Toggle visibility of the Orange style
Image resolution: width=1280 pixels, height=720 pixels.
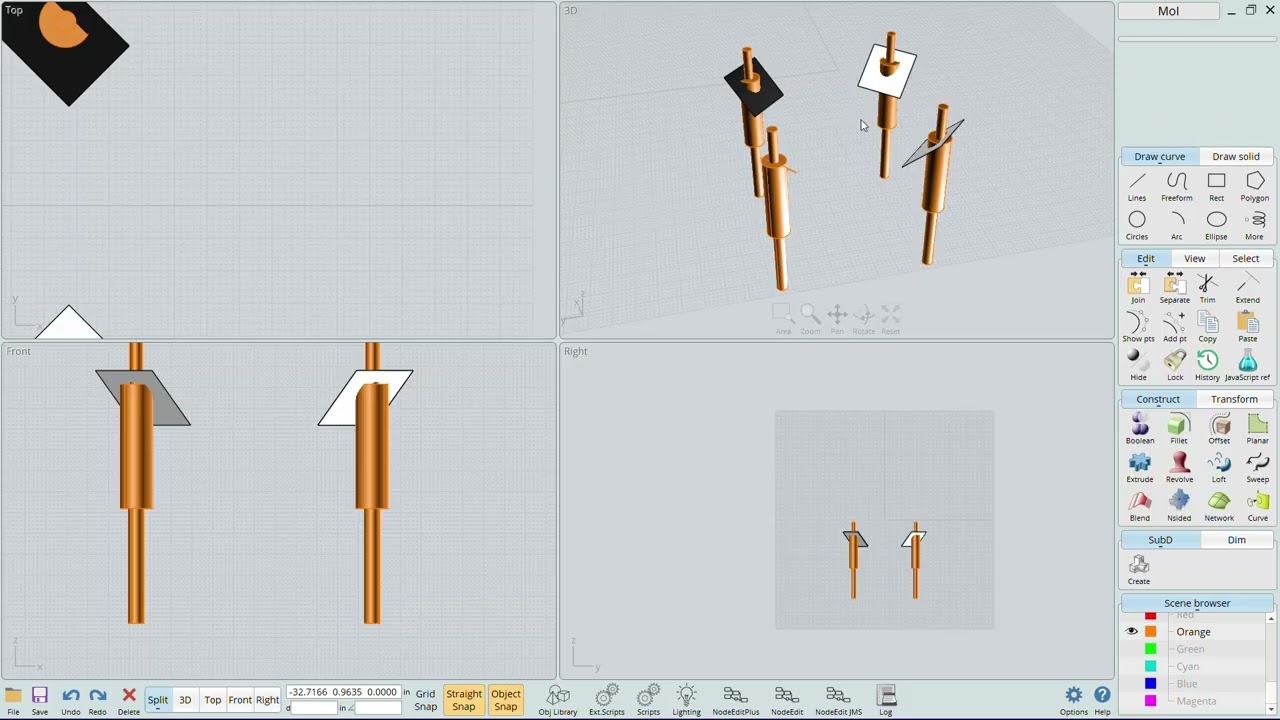pyautogui.click(x=1132, y=632)
